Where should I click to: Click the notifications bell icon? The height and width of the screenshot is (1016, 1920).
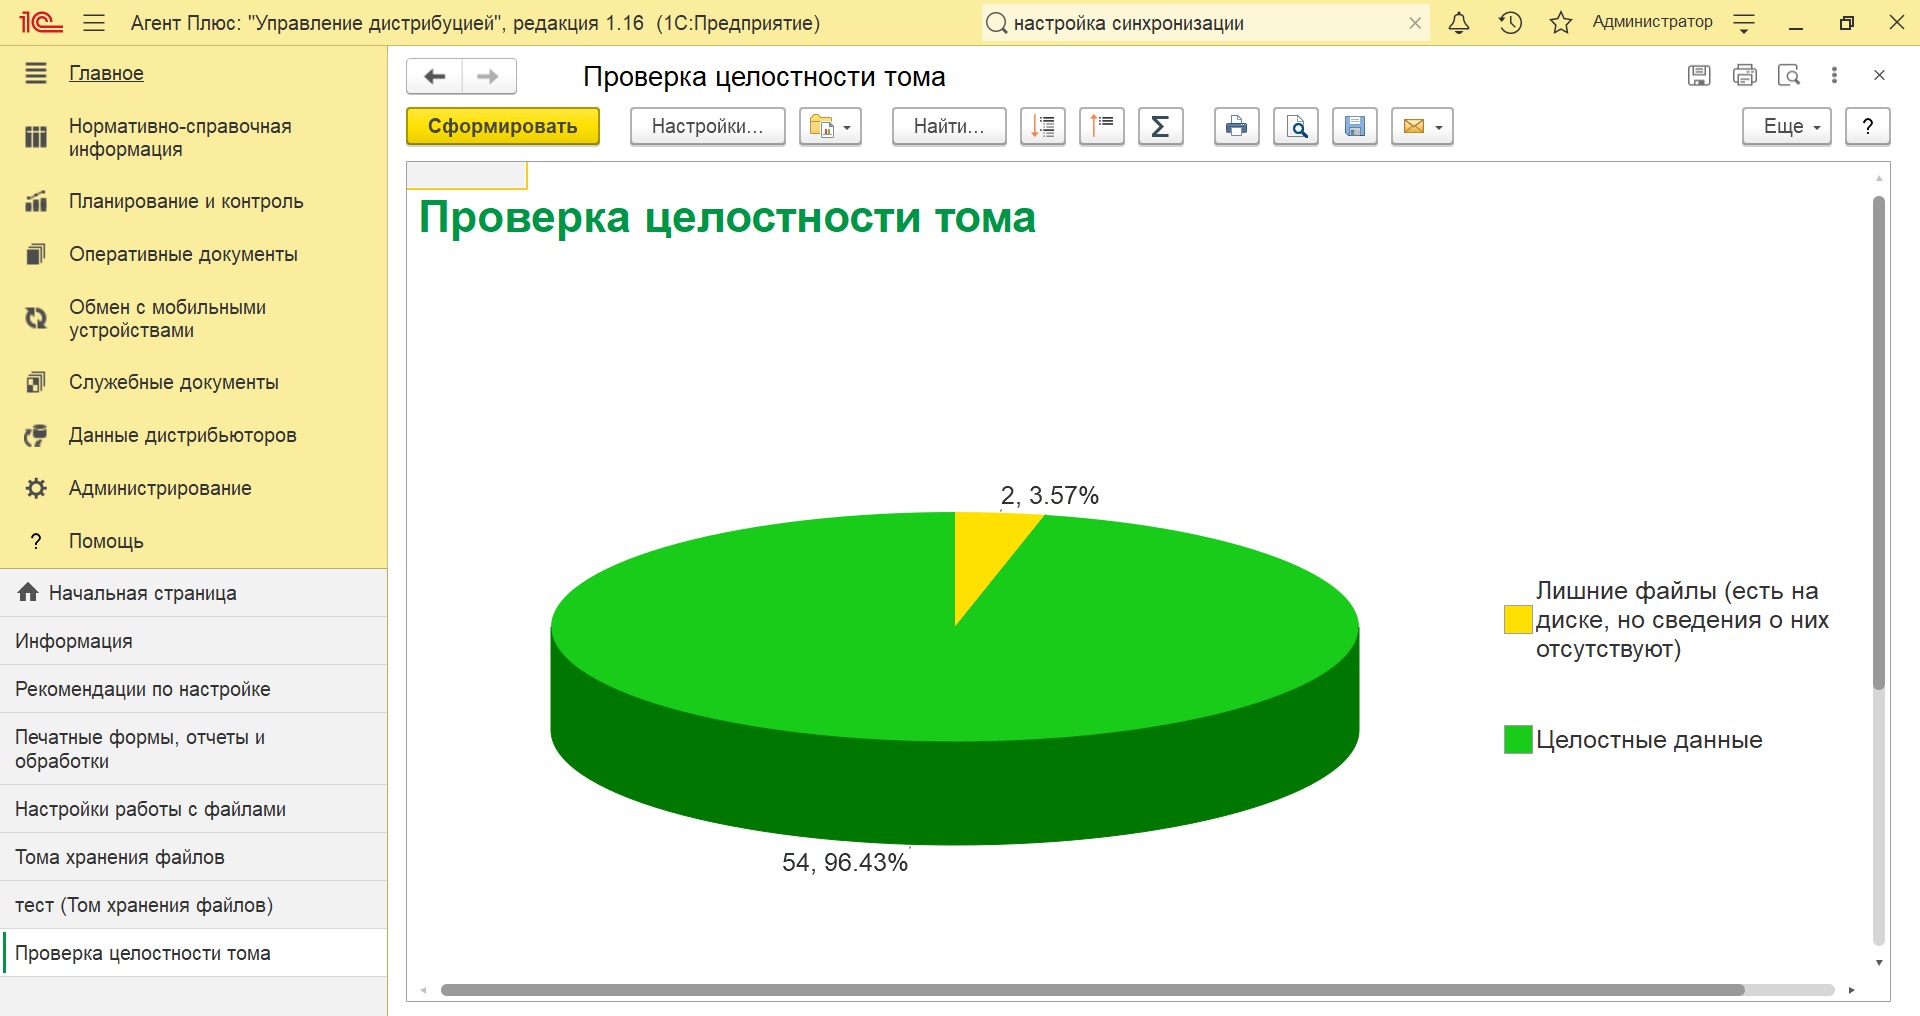coord(1459,23)
